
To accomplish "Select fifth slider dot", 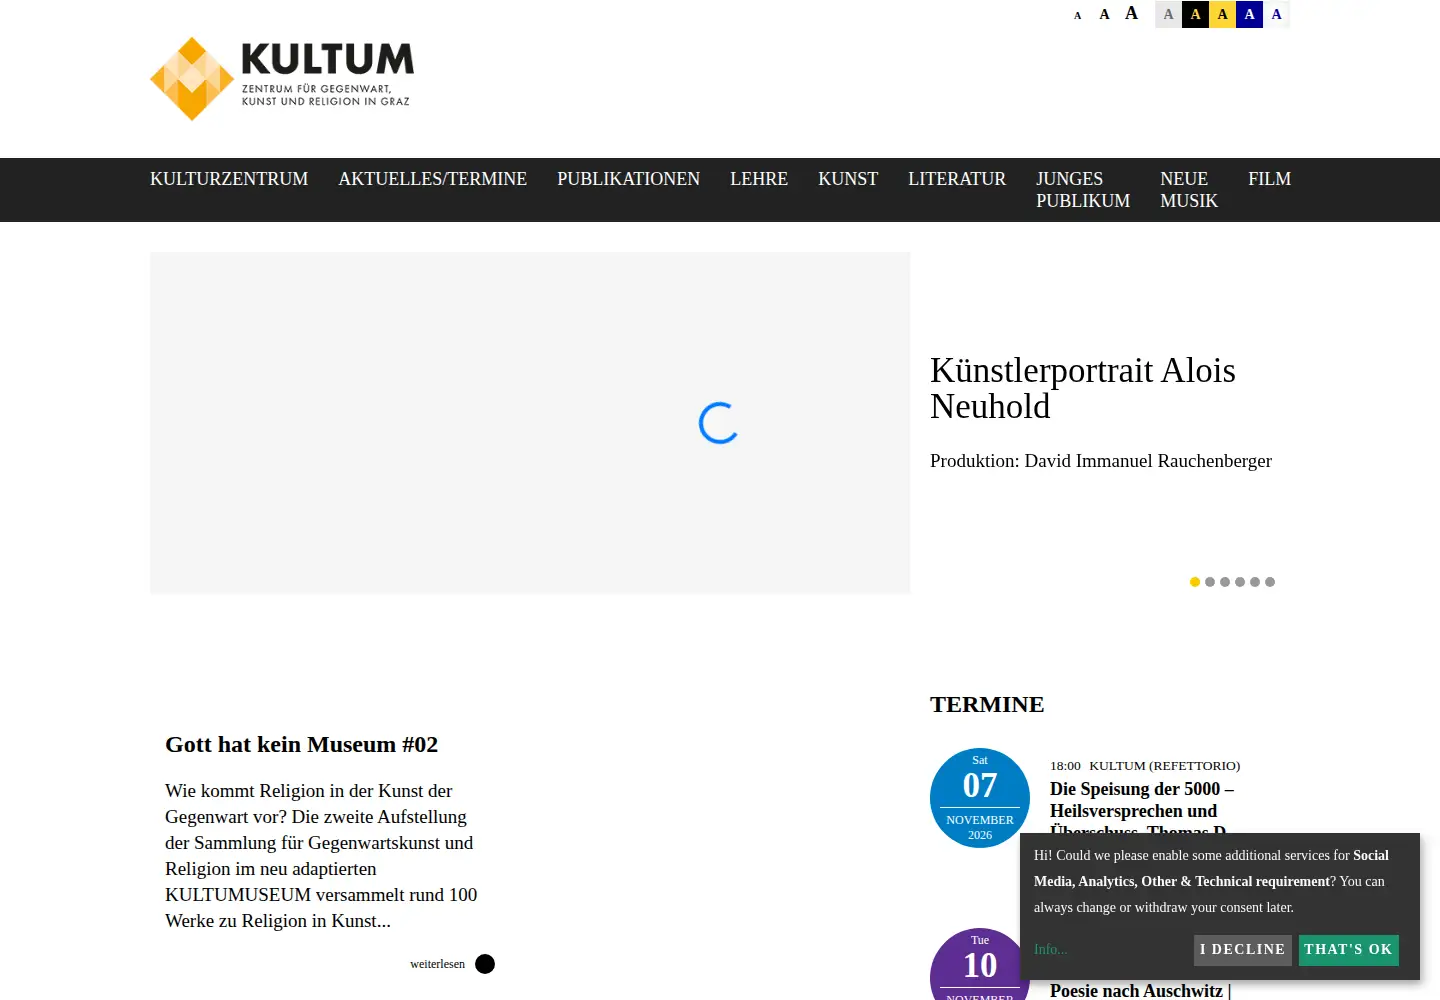I will [x=1255, y=582].
